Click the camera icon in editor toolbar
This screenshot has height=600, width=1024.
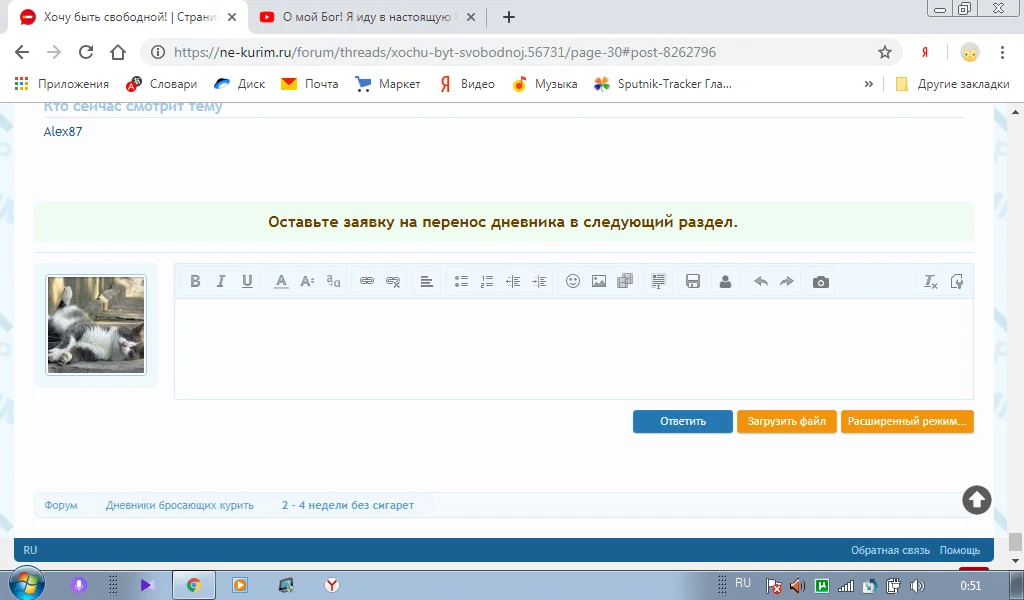click(821, 282)
